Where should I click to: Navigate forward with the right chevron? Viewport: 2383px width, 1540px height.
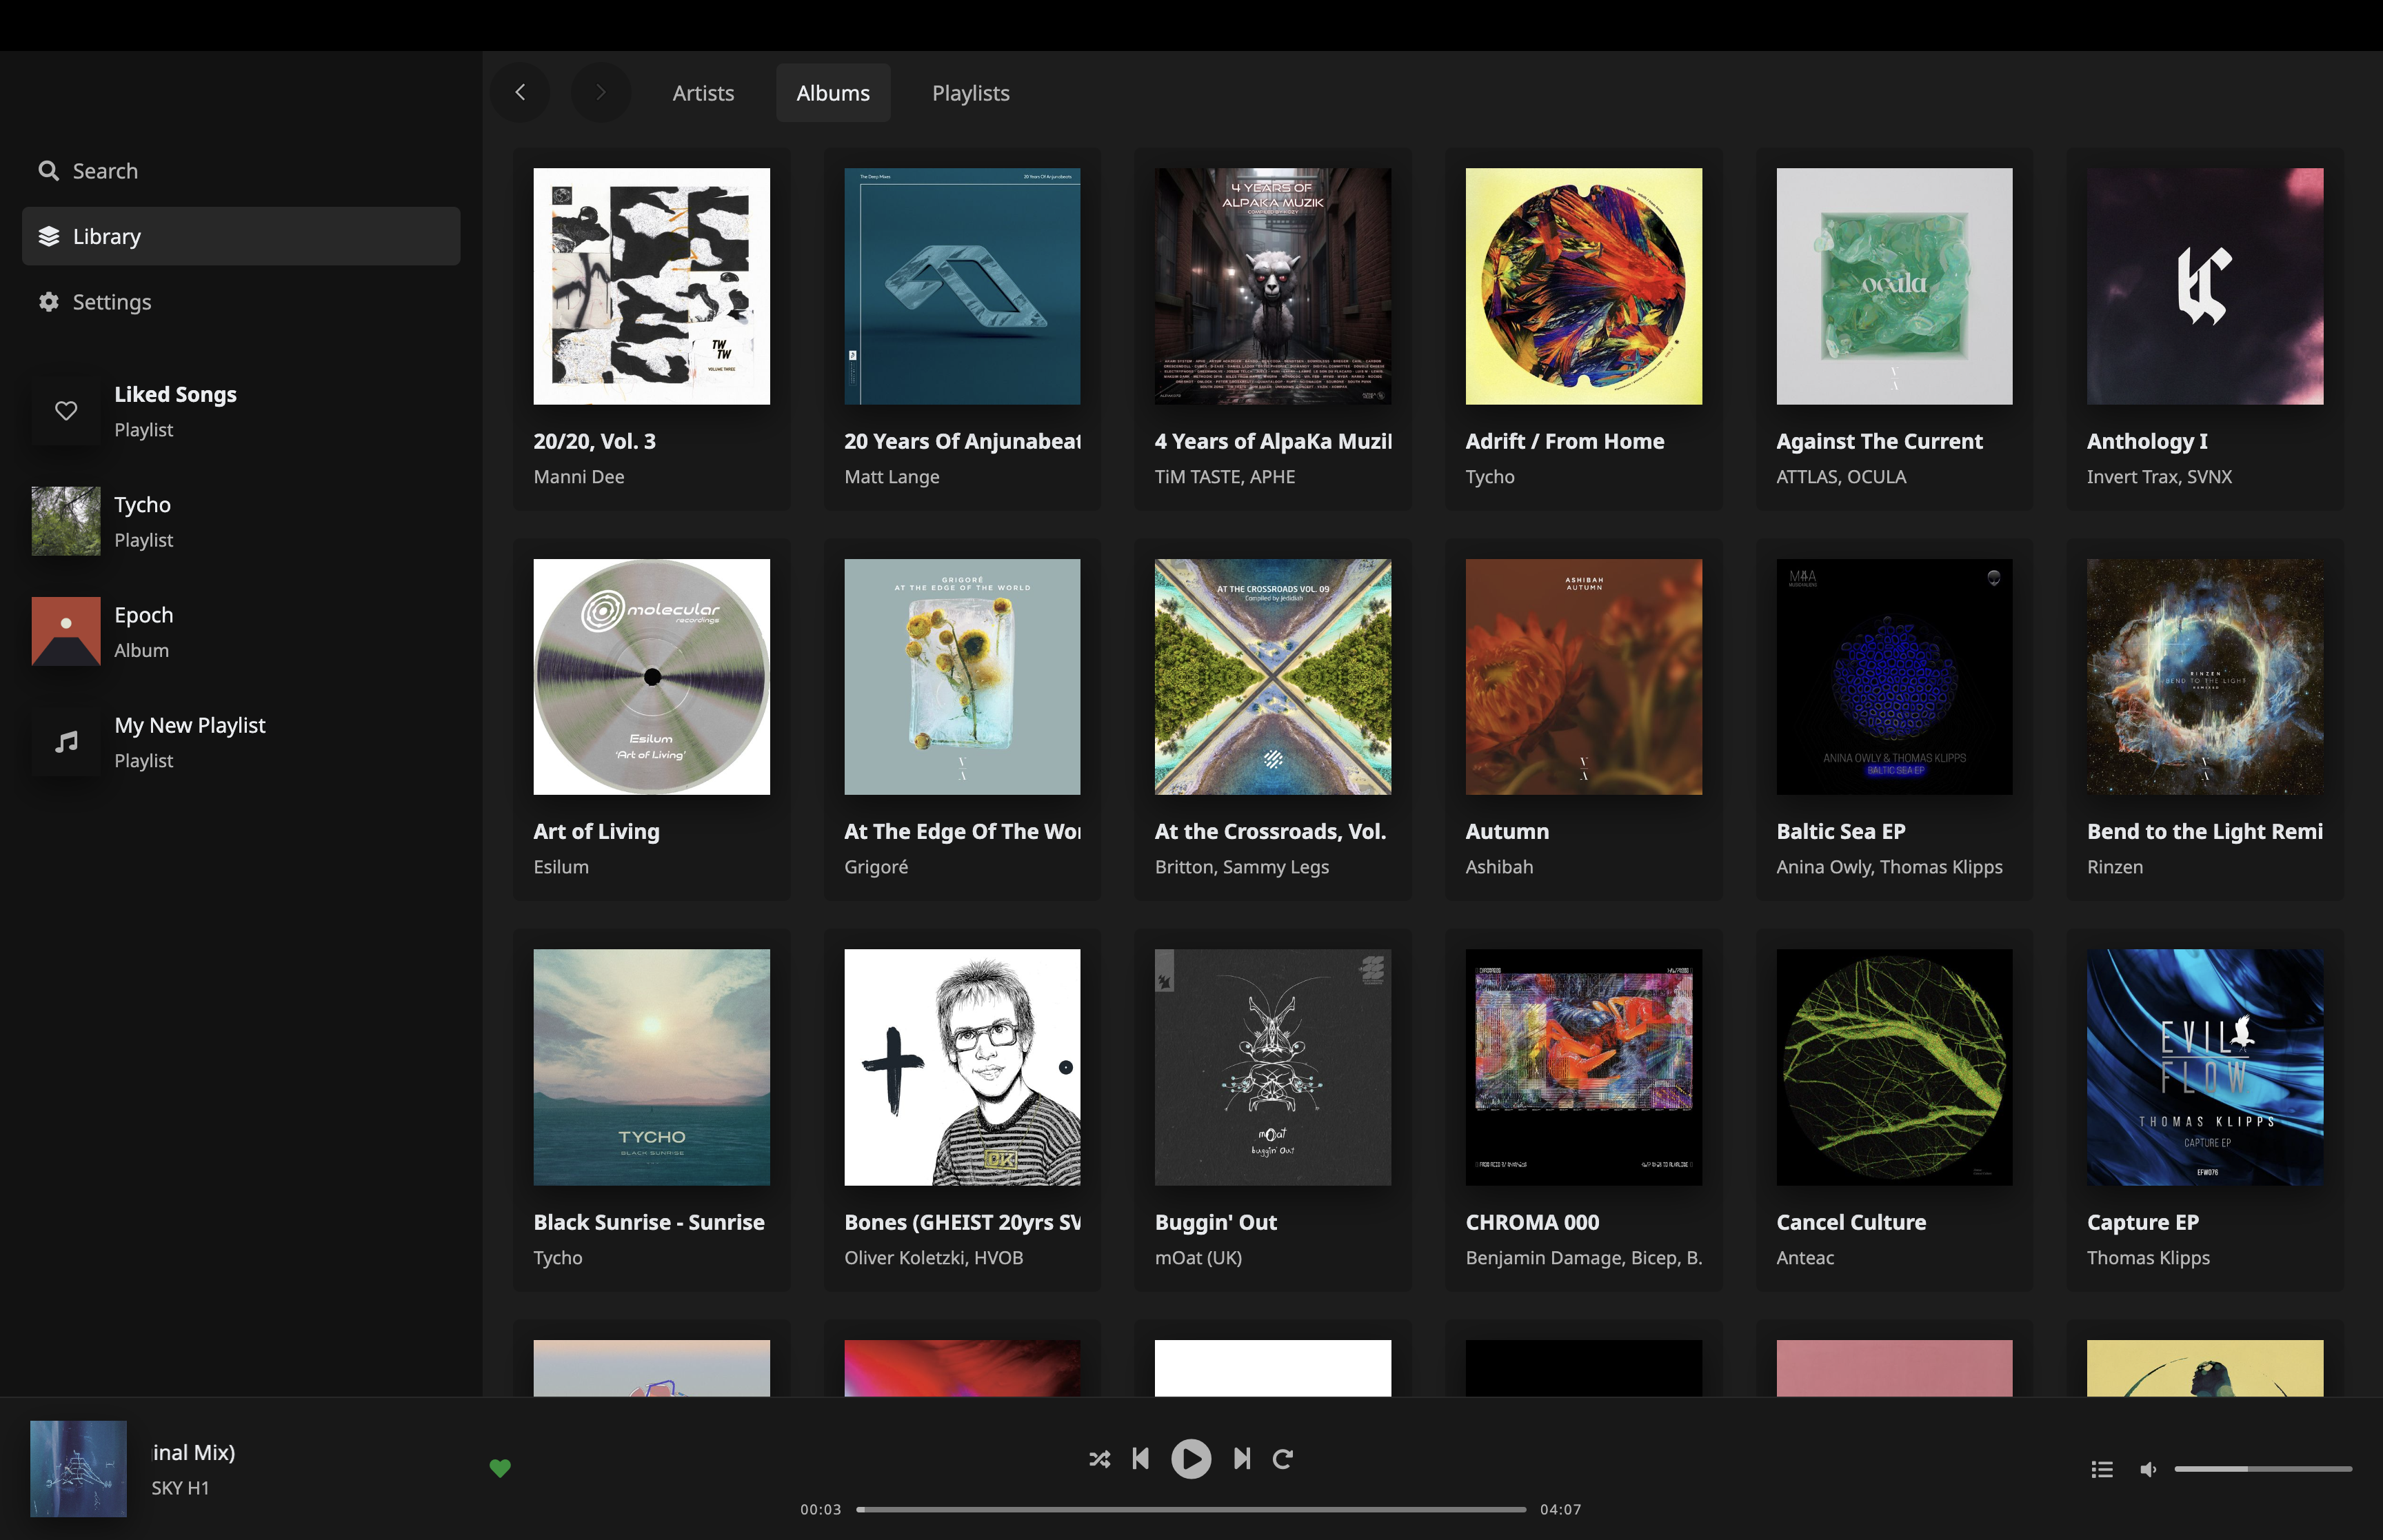click(600, 92)
